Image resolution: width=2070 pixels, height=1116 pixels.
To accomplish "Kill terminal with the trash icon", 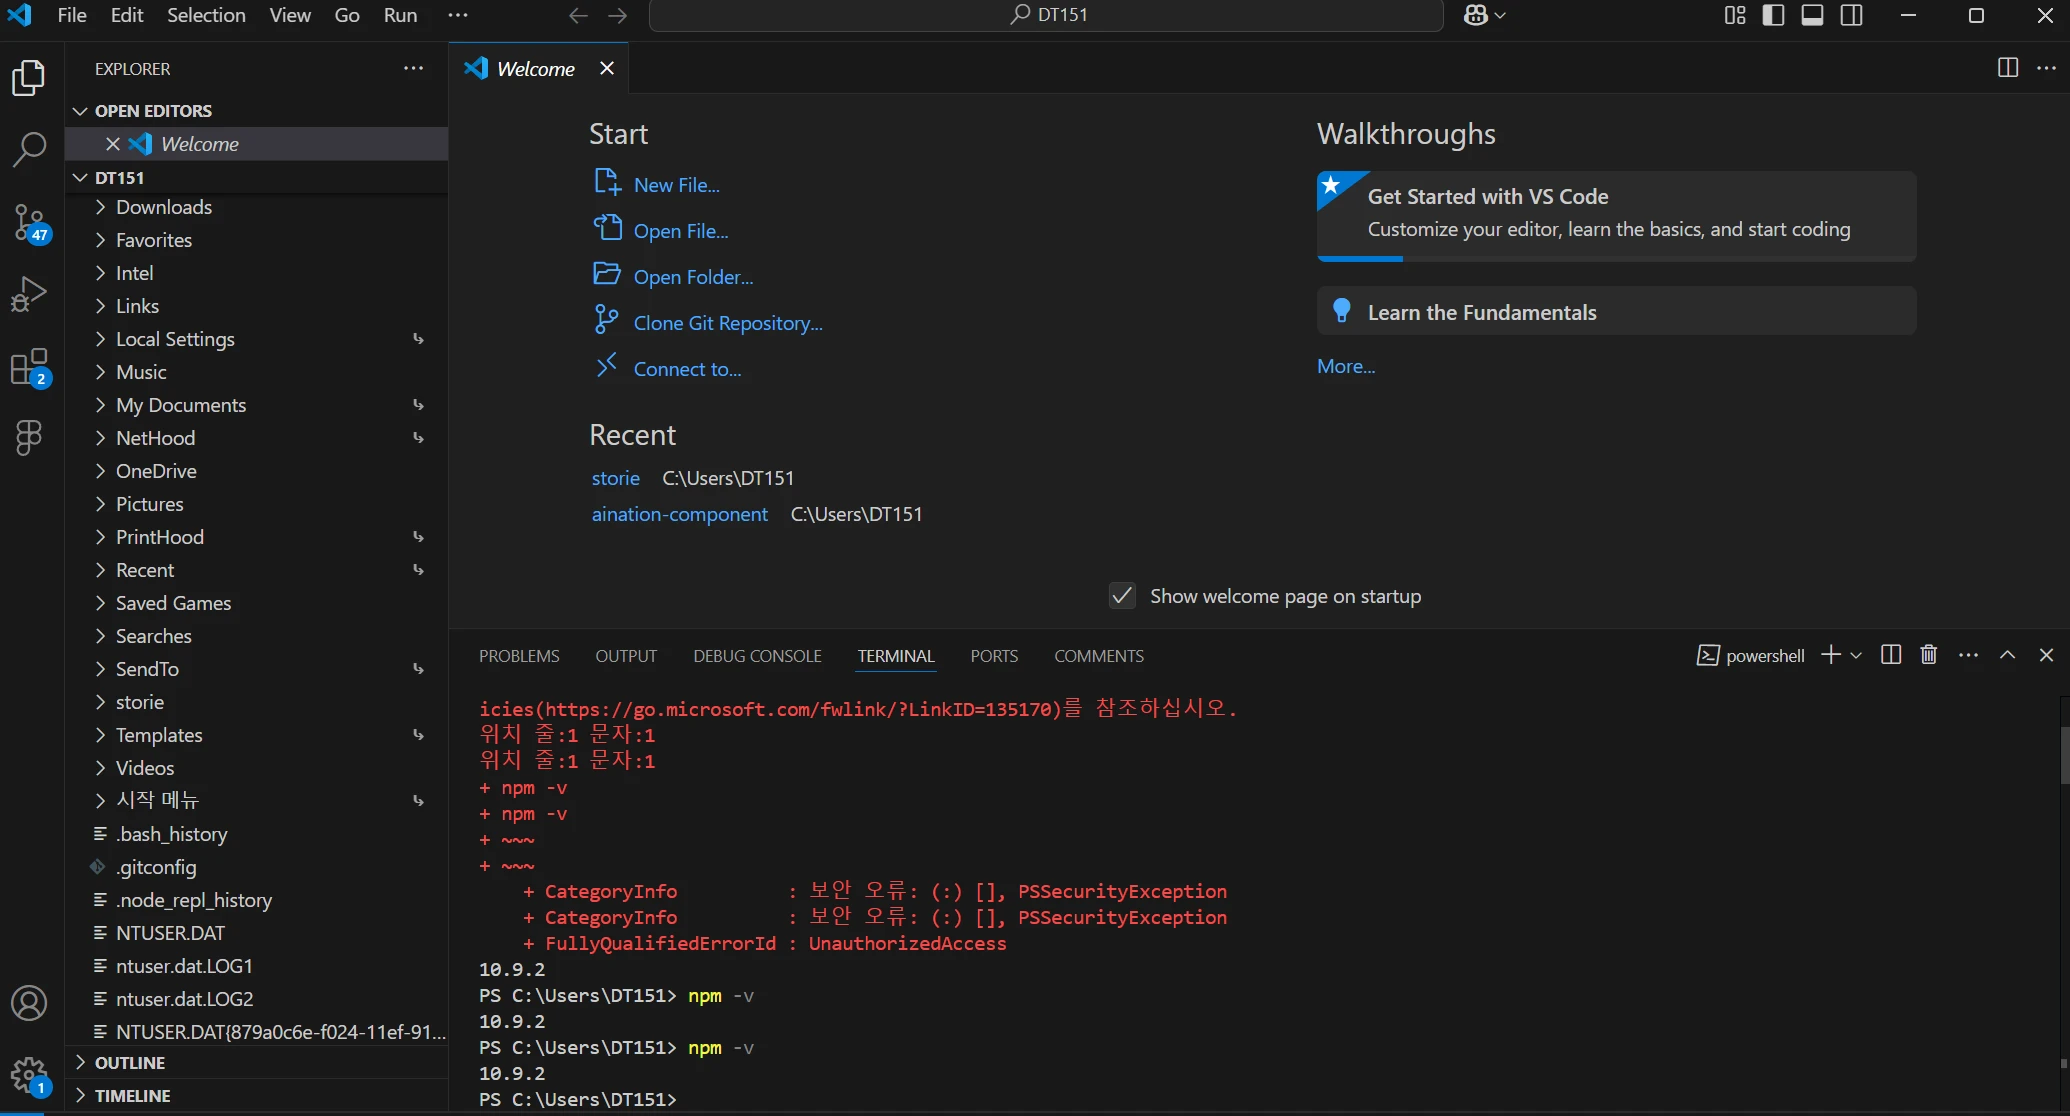I will coord(1929,655).
